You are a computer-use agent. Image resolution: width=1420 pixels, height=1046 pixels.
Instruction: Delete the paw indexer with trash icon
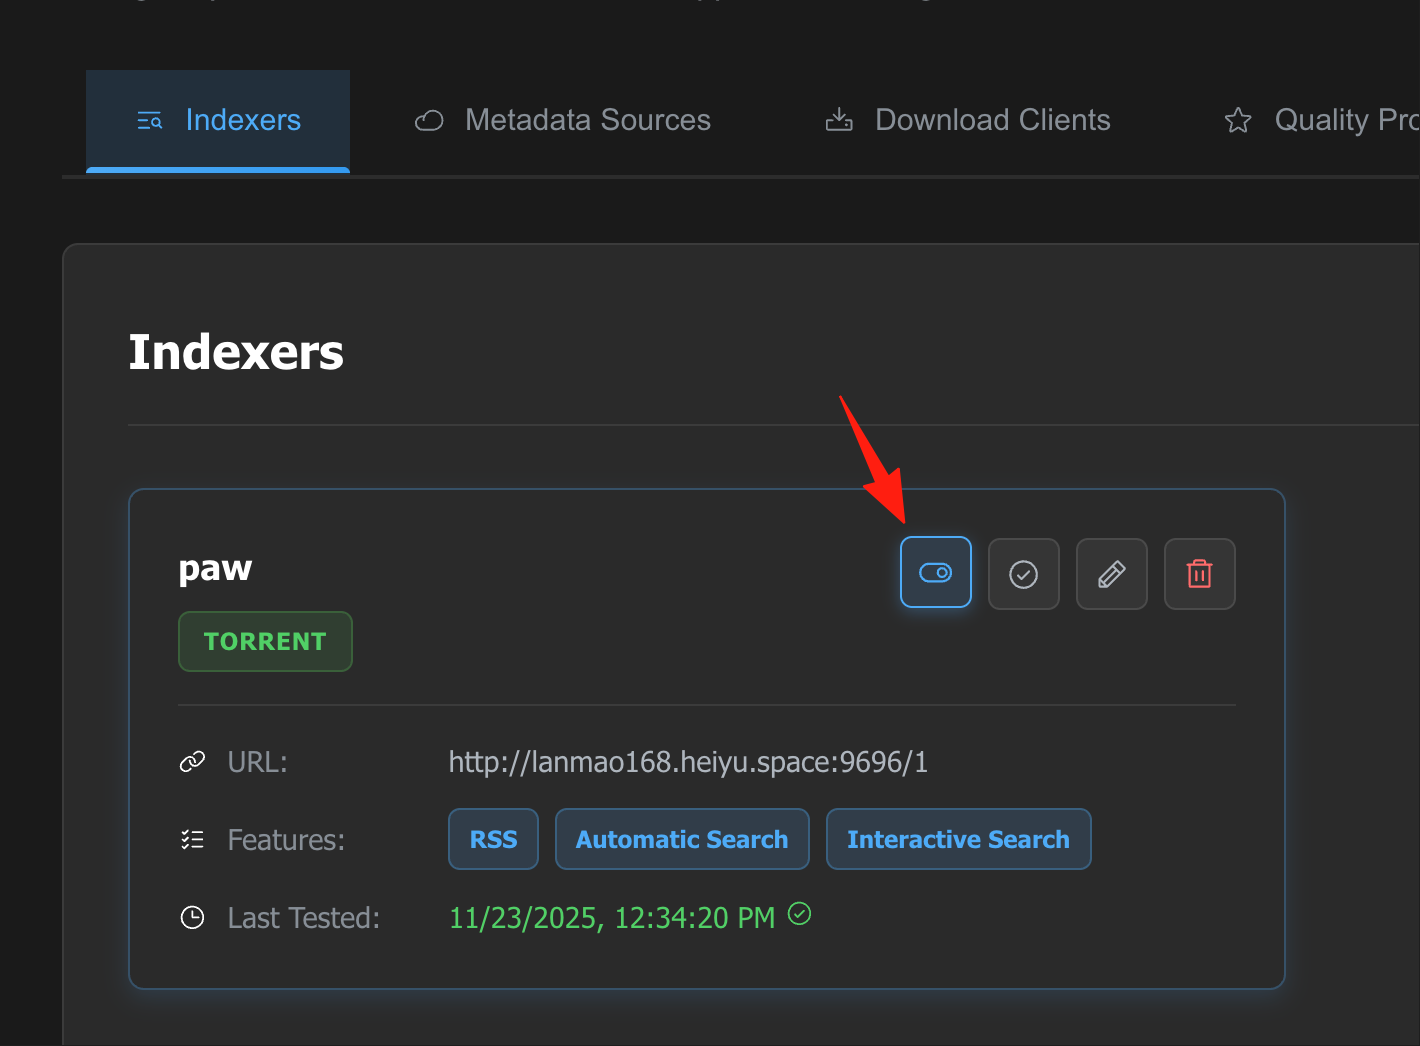tap(1199, 574)
